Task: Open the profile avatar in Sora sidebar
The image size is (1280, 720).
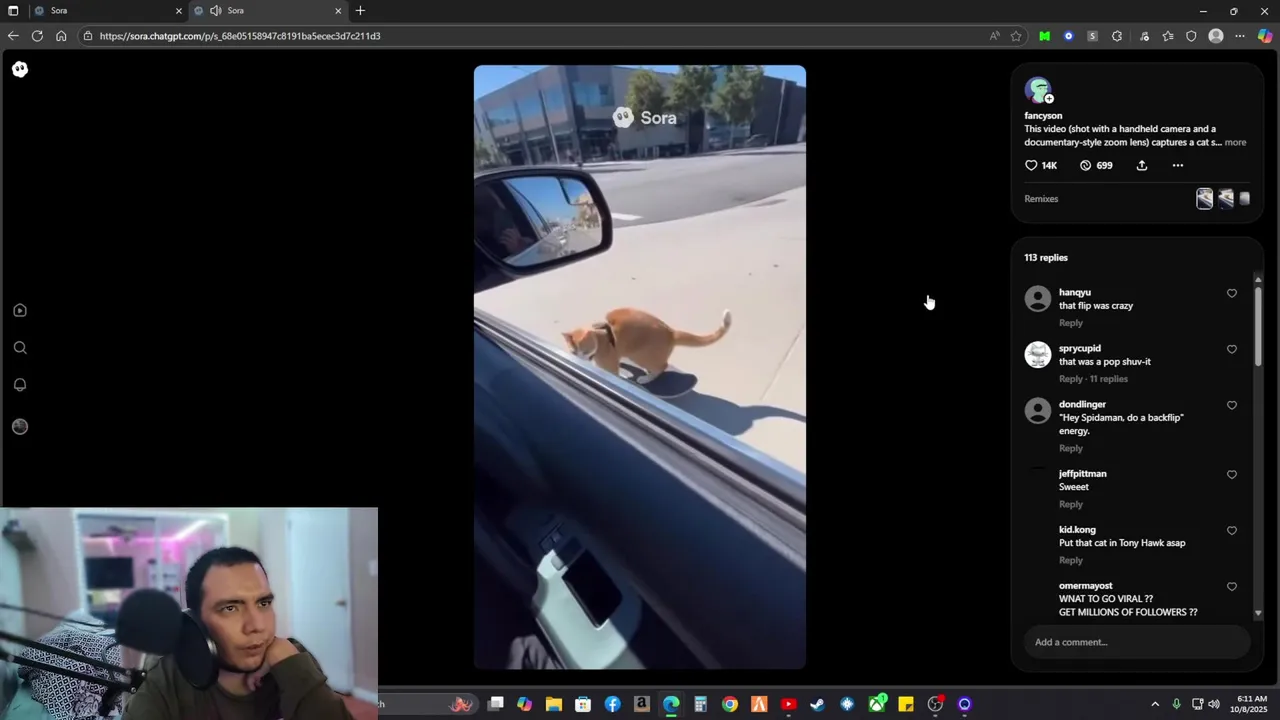Action: (x=20, y=427)
